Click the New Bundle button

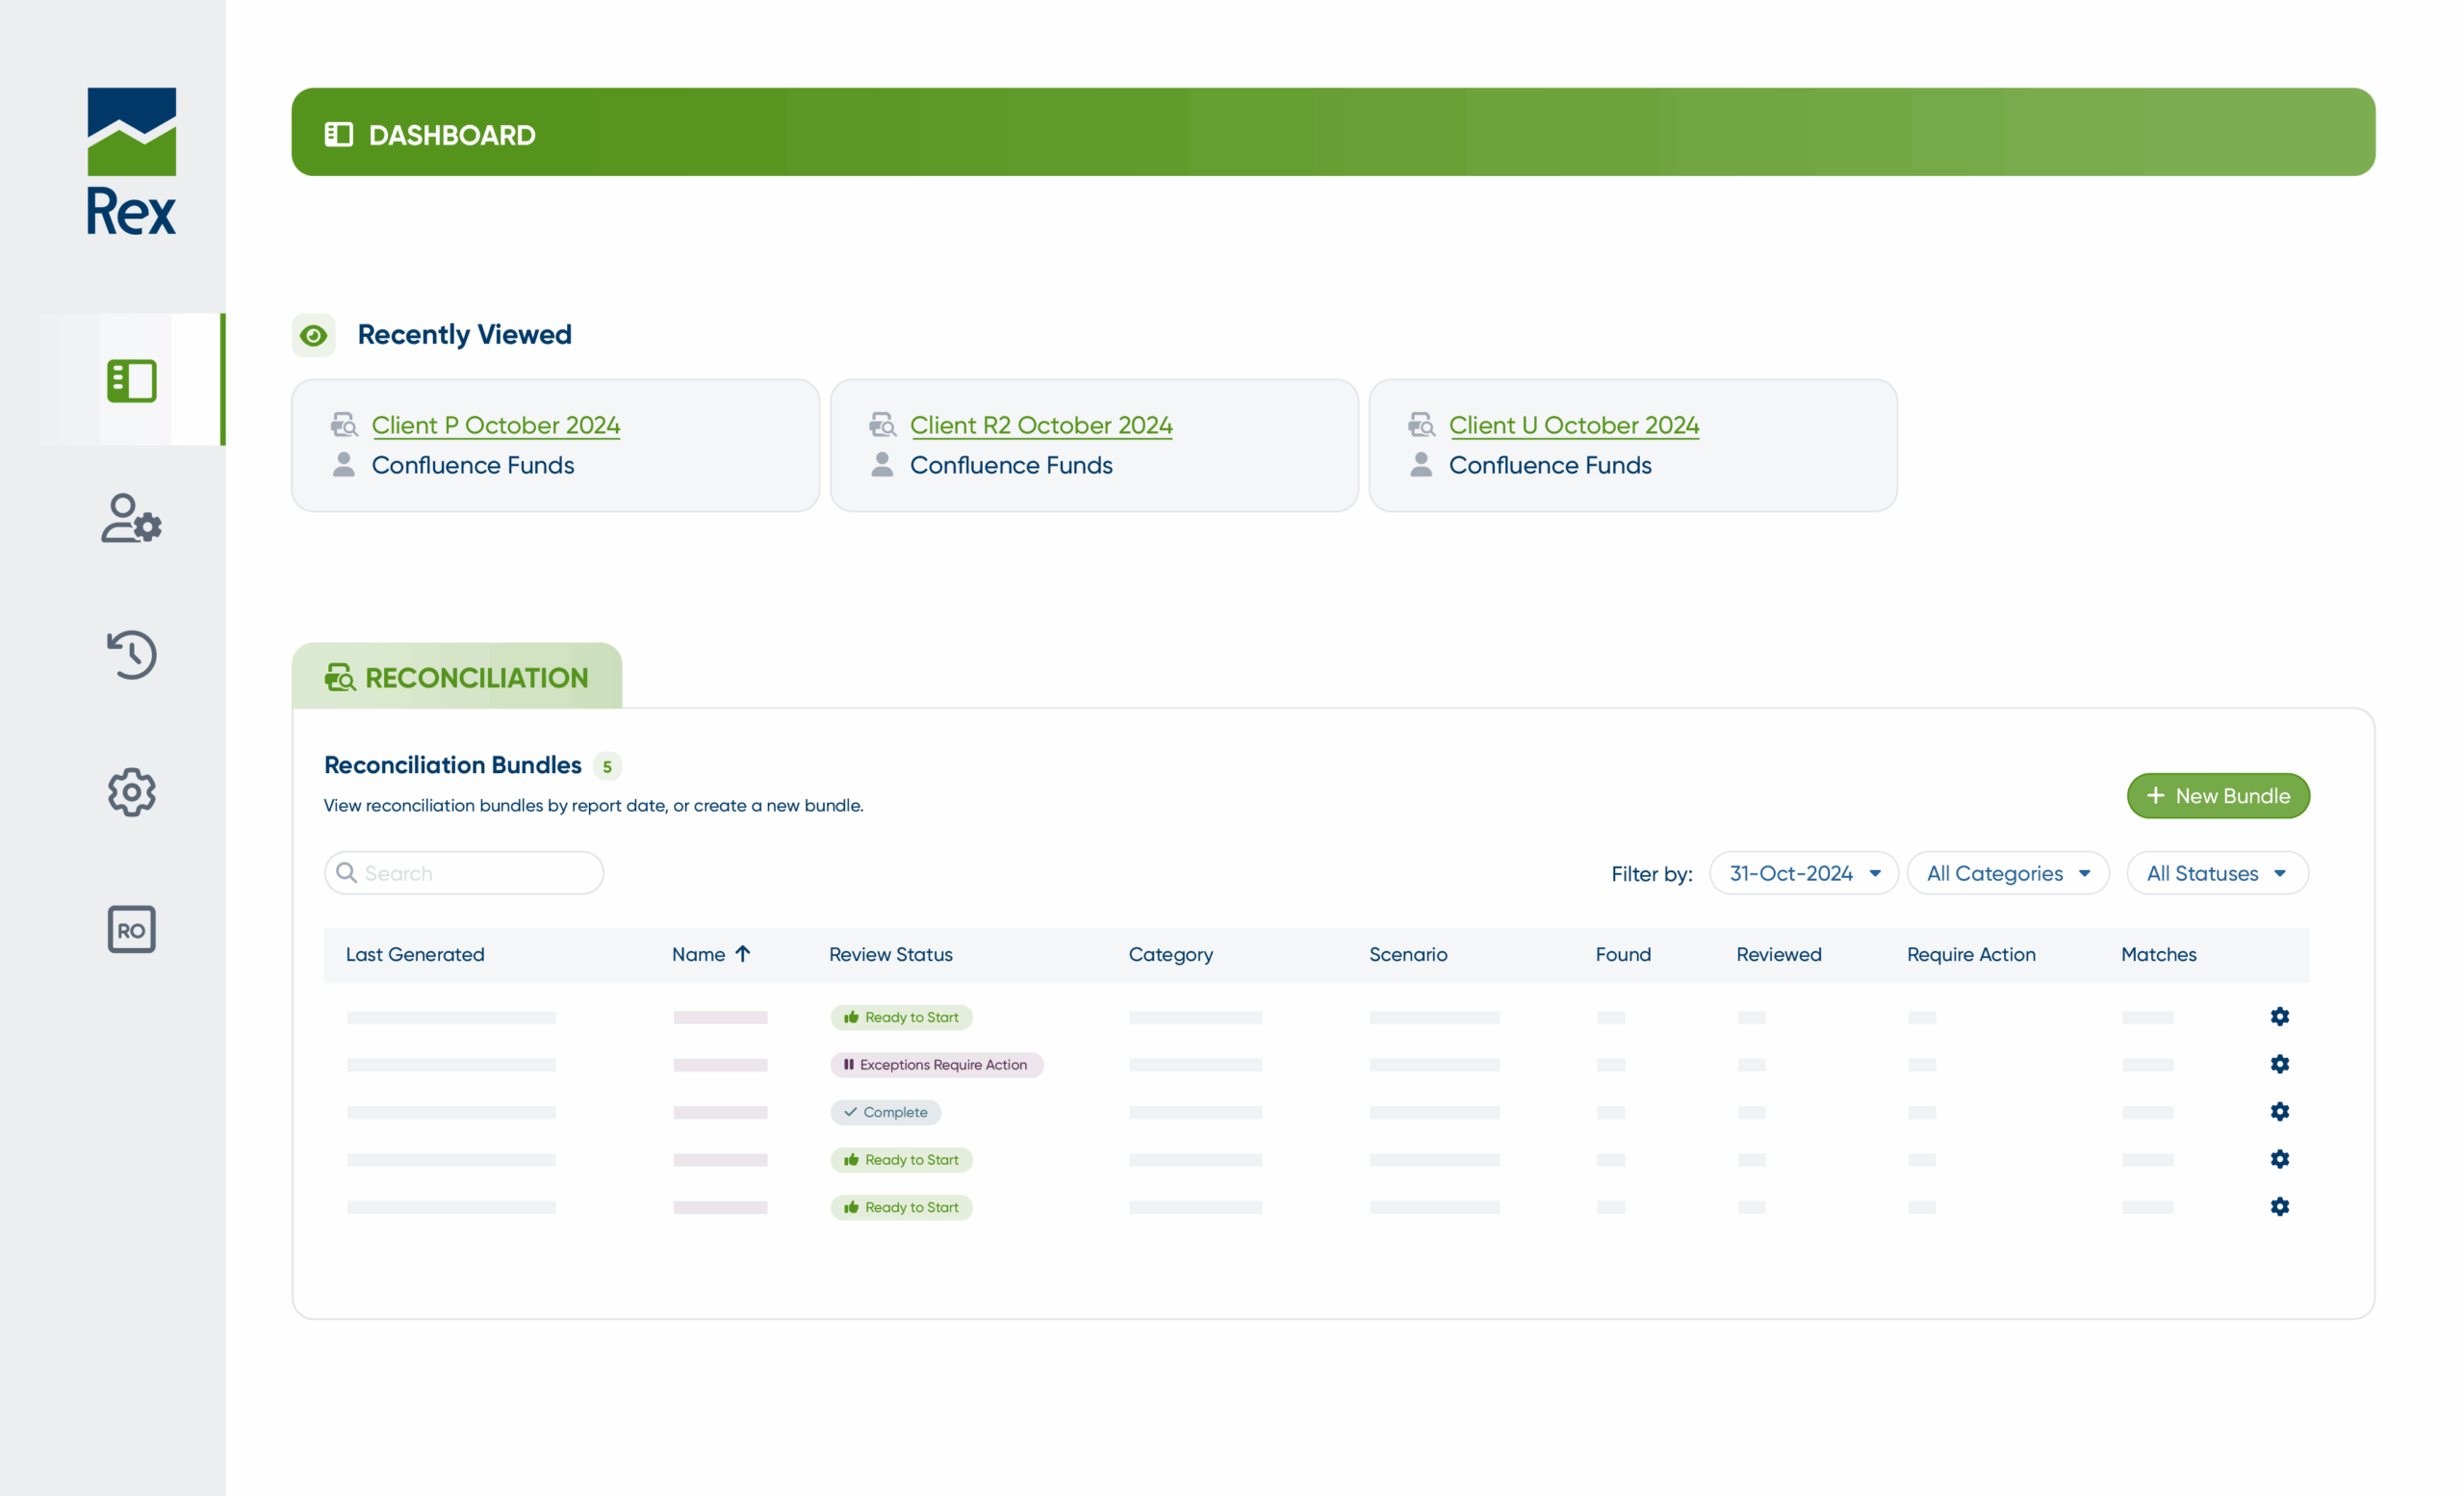(2217, 796)
